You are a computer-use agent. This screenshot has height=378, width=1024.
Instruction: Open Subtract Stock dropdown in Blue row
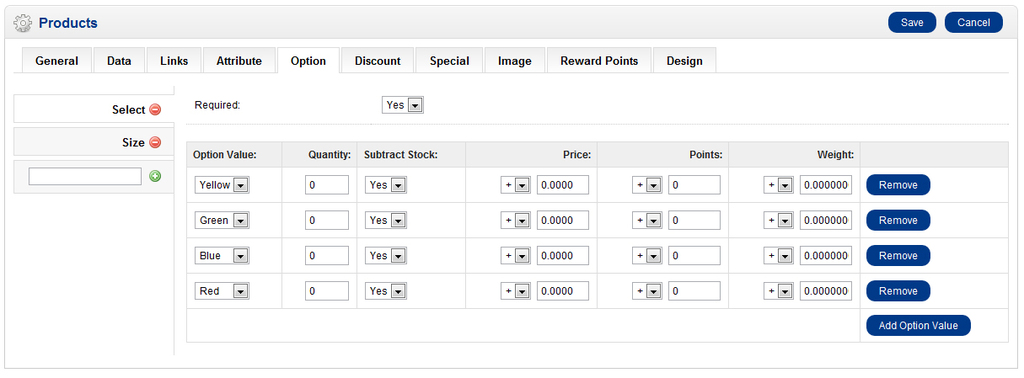tap(386, 256)
